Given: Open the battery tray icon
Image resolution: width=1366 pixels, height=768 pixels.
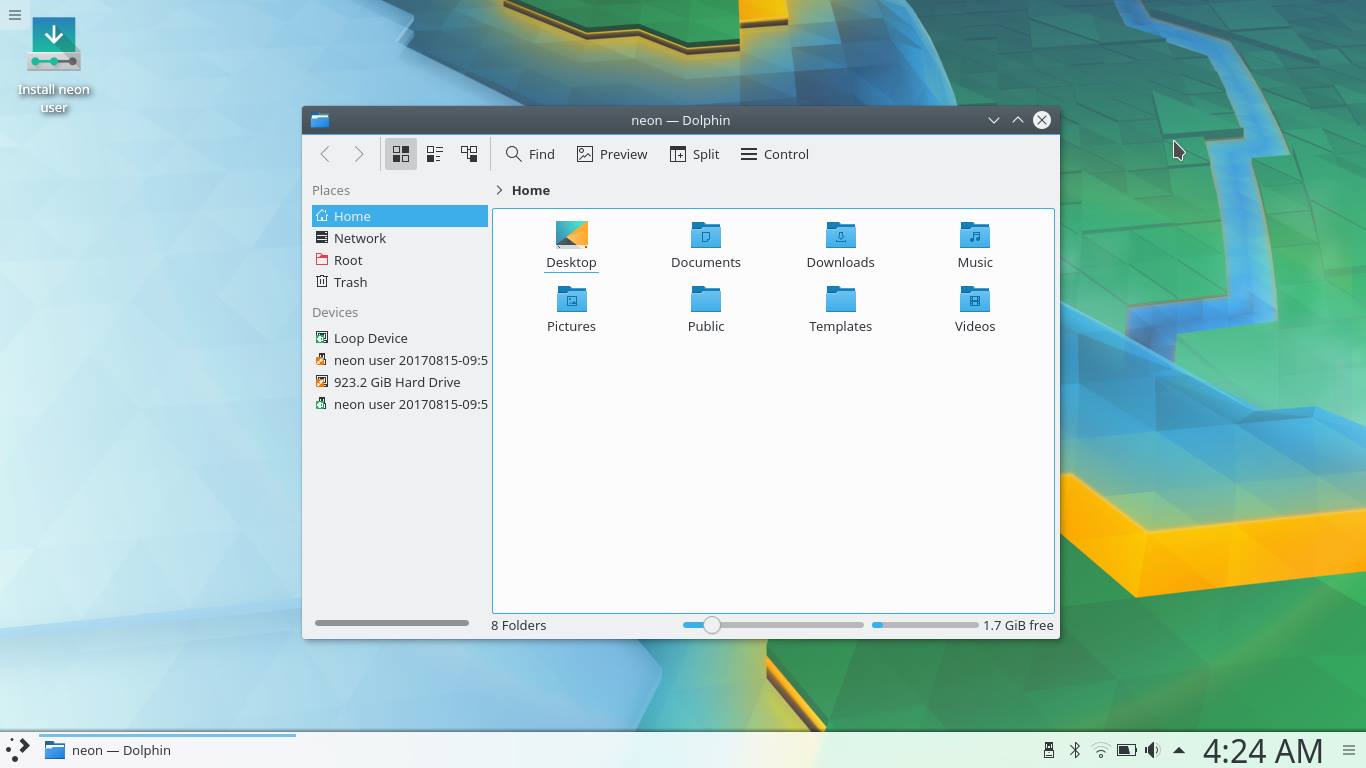Looking at the screenshot, I should (x=1126, y=750).
